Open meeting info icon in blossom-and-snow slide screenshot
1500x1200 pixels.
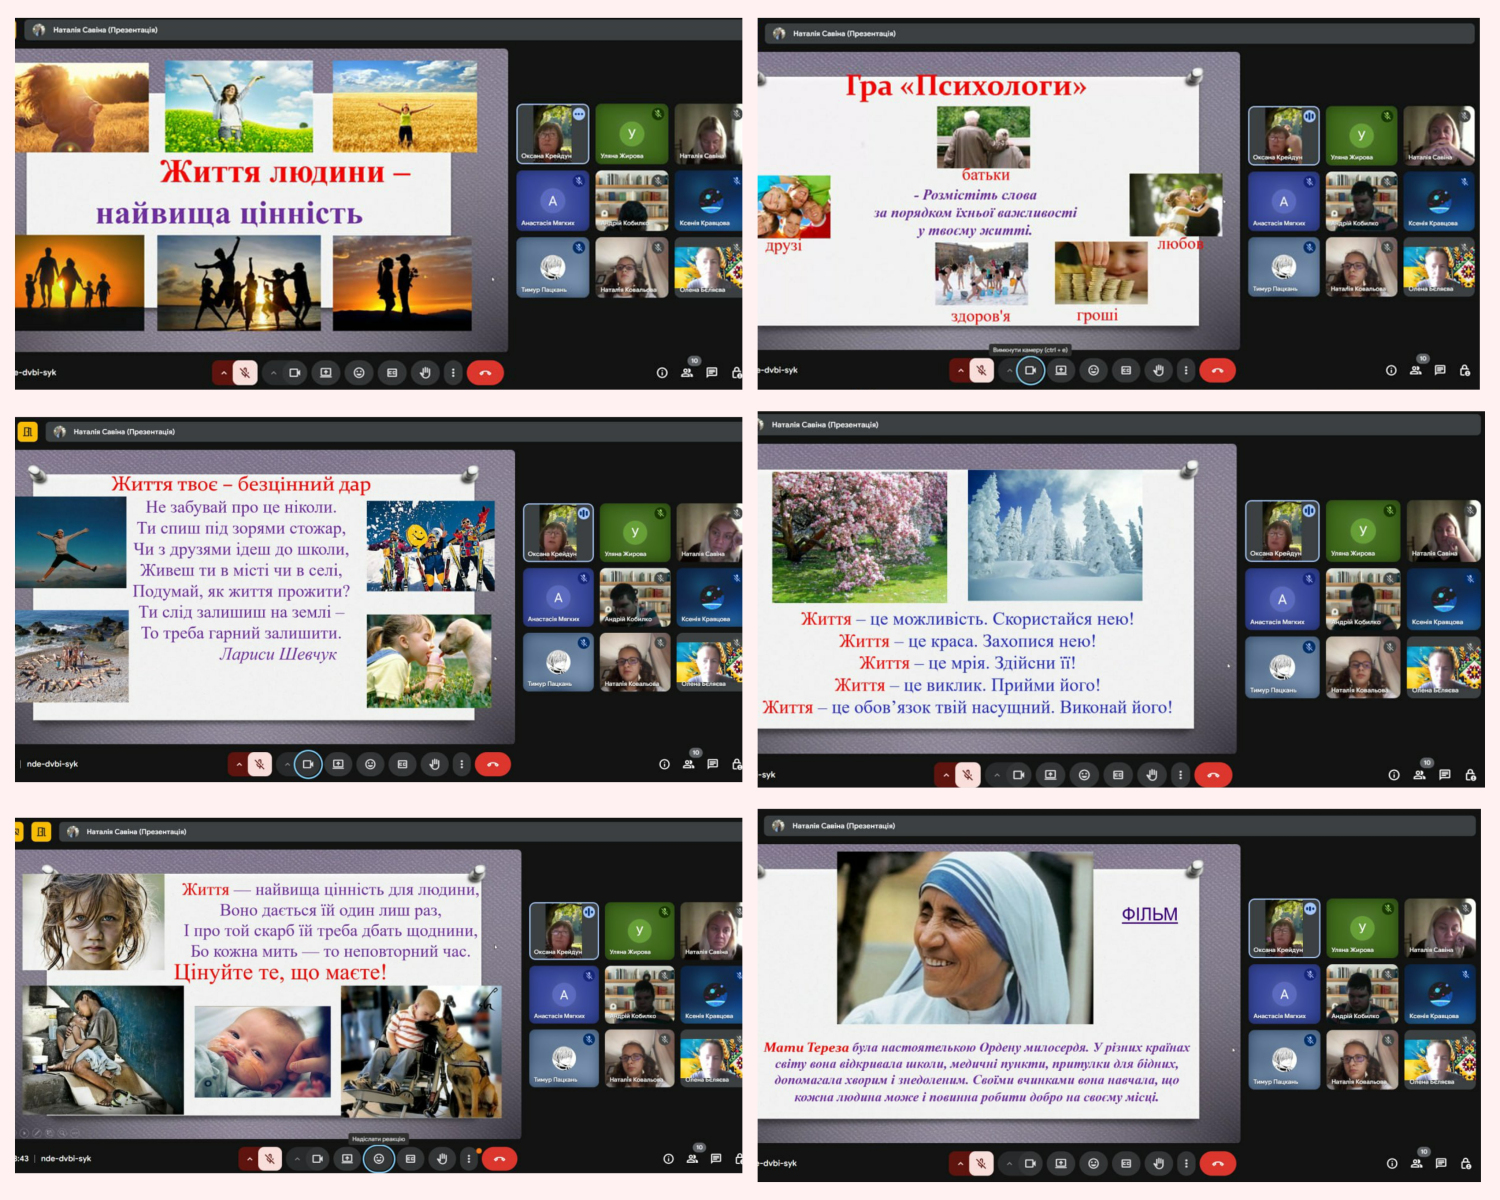pos(1394,775)
